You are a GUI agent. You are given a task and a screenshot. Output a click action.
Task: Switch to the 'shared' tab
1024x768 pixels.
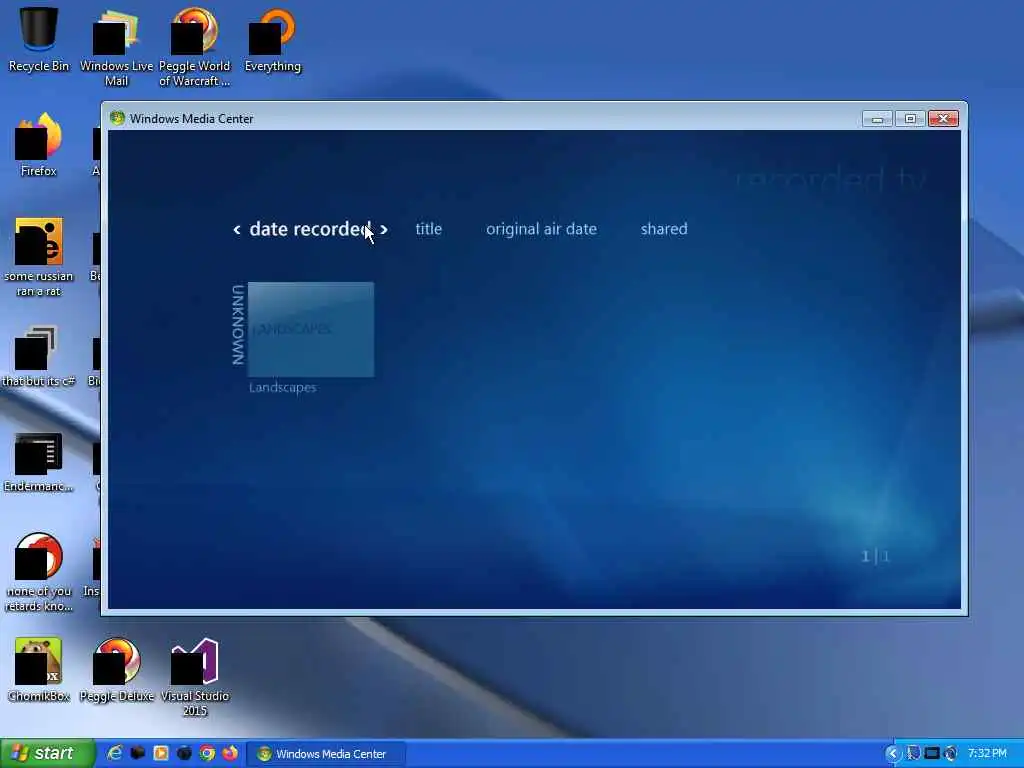coord(664,229)
